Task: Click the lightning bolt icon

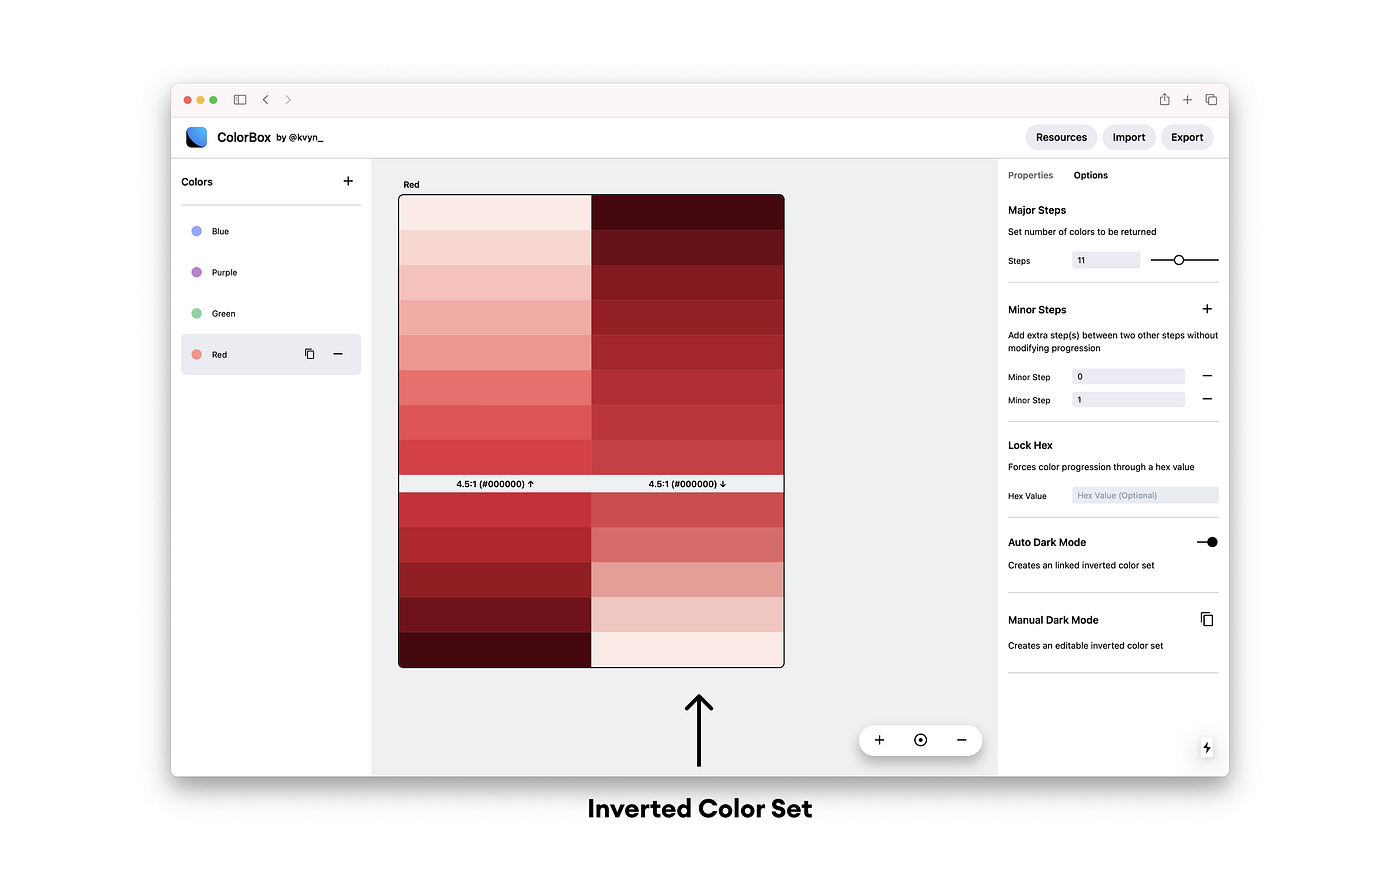Action: pos(1207,748)
